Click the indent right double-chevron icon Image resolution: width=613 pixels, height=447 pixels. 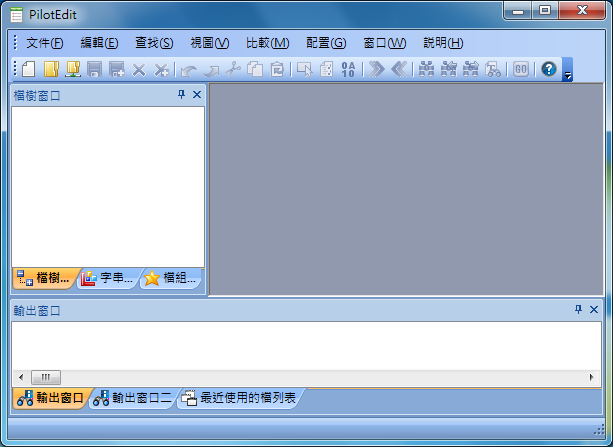click(x=376, y=69)
